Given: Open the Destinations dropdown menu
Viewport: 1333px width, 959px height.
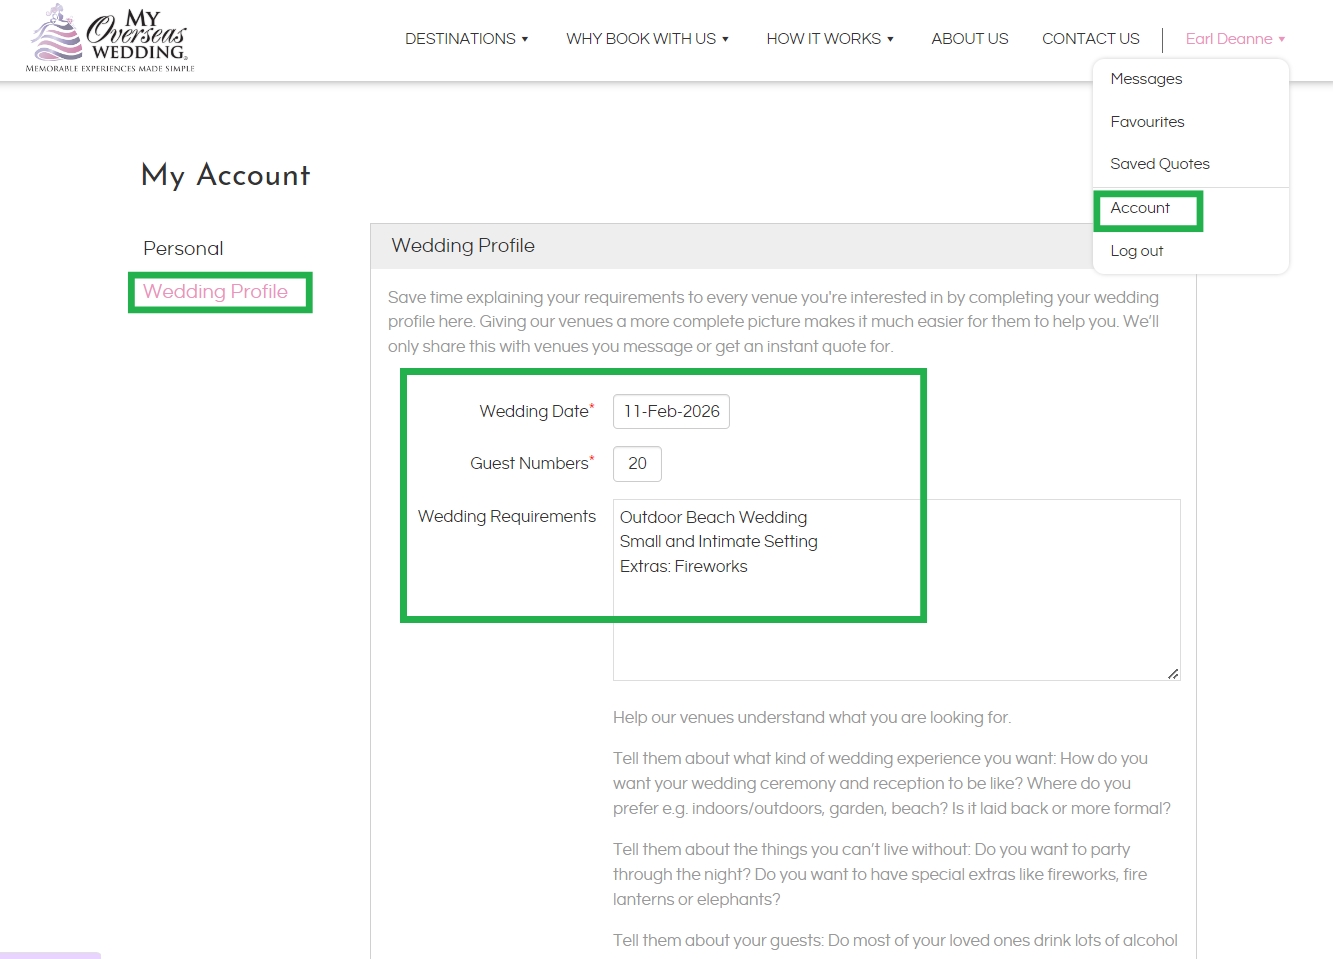Looking at the screenshot, I should tap(466, 39).
